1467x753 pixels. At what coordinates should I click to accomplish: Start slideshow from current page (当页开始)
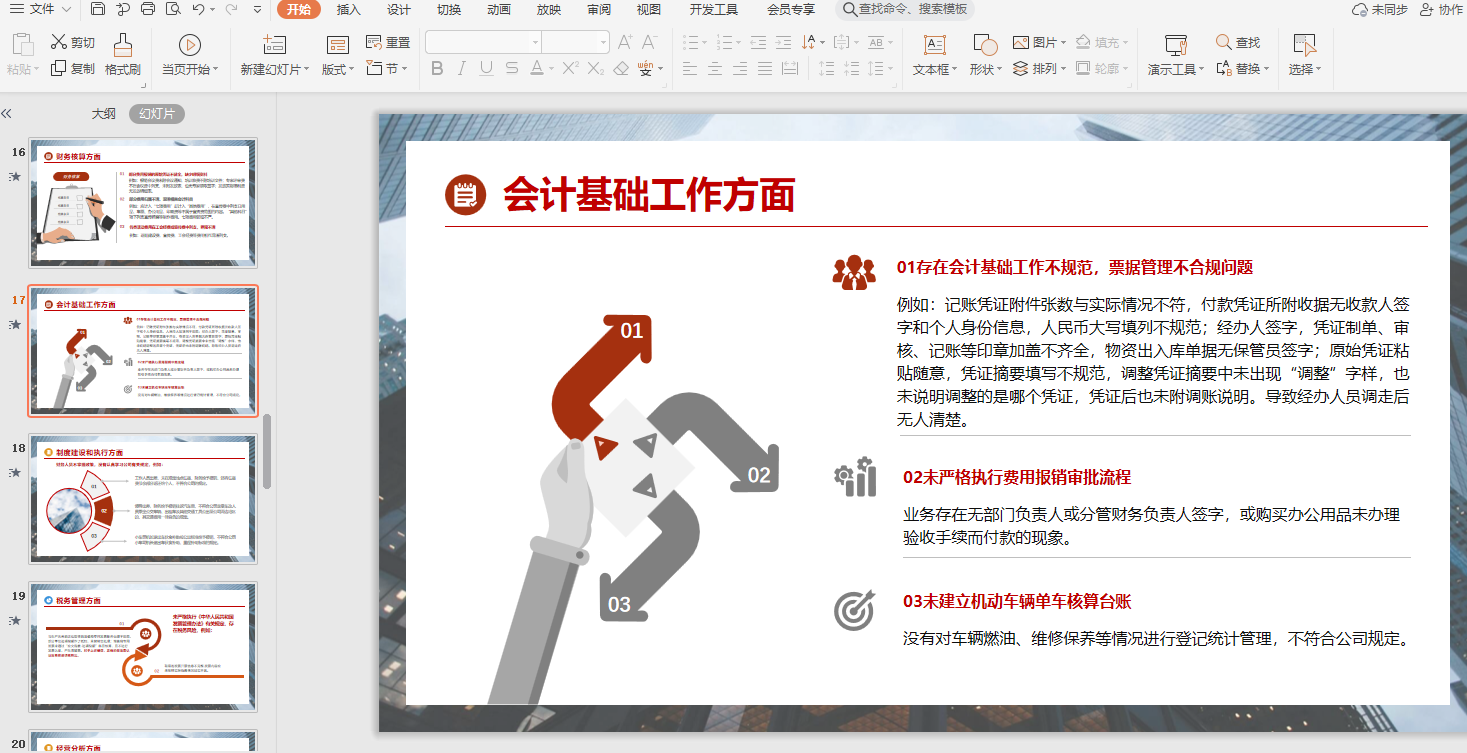coord(189,55)
